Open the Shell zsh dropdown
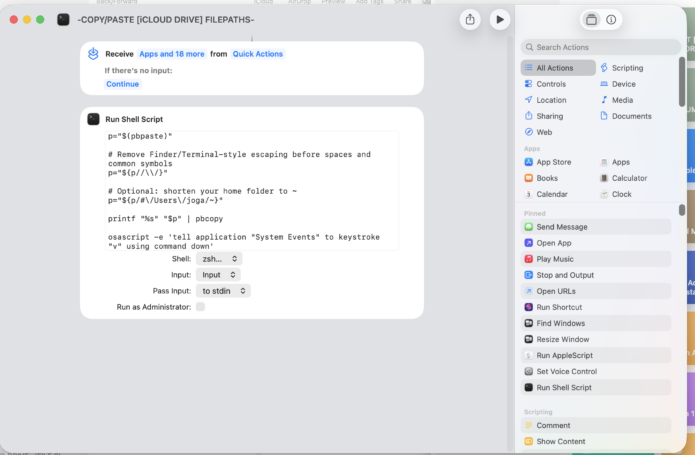Viewport: 695px width, 455px height. 219,259
